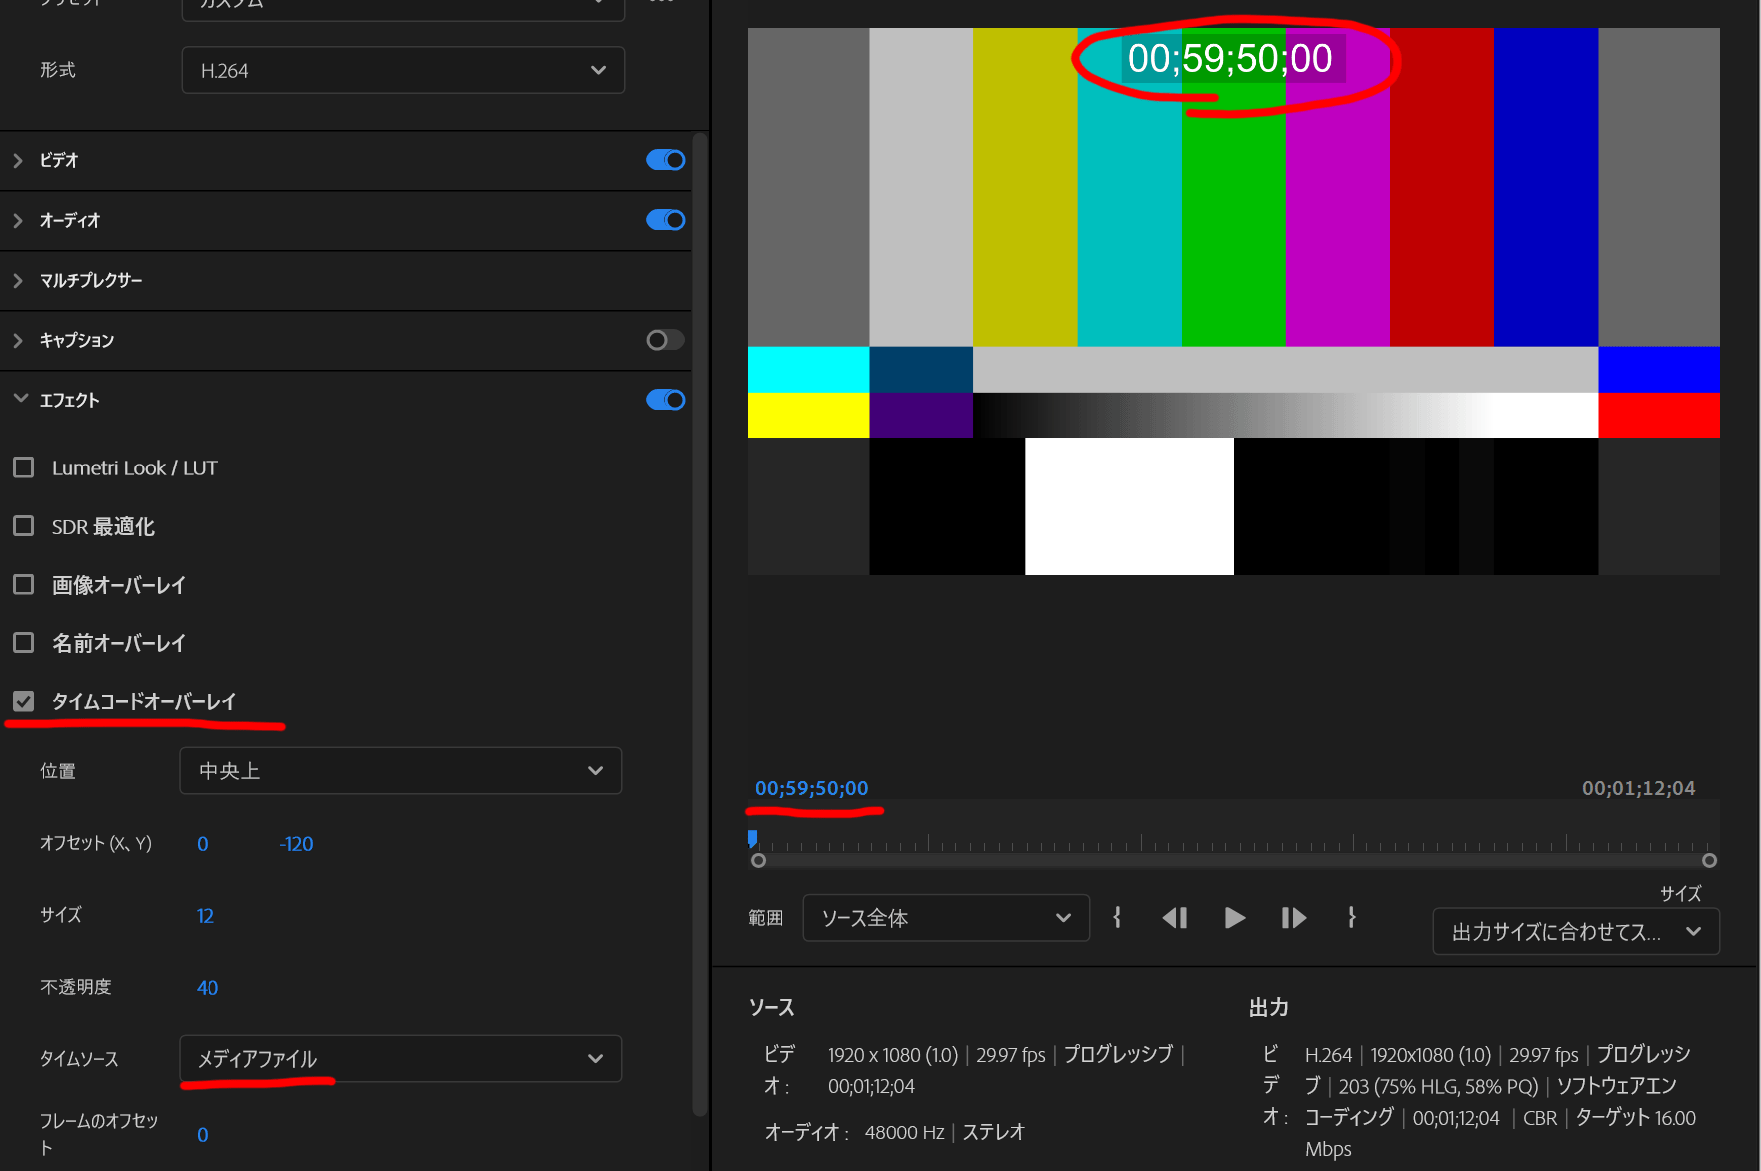This screenshot has width=1761, height=1171.
Task: Click the playhead marker on the timeline
Action: pyautogui.click(x=752, y=839)
